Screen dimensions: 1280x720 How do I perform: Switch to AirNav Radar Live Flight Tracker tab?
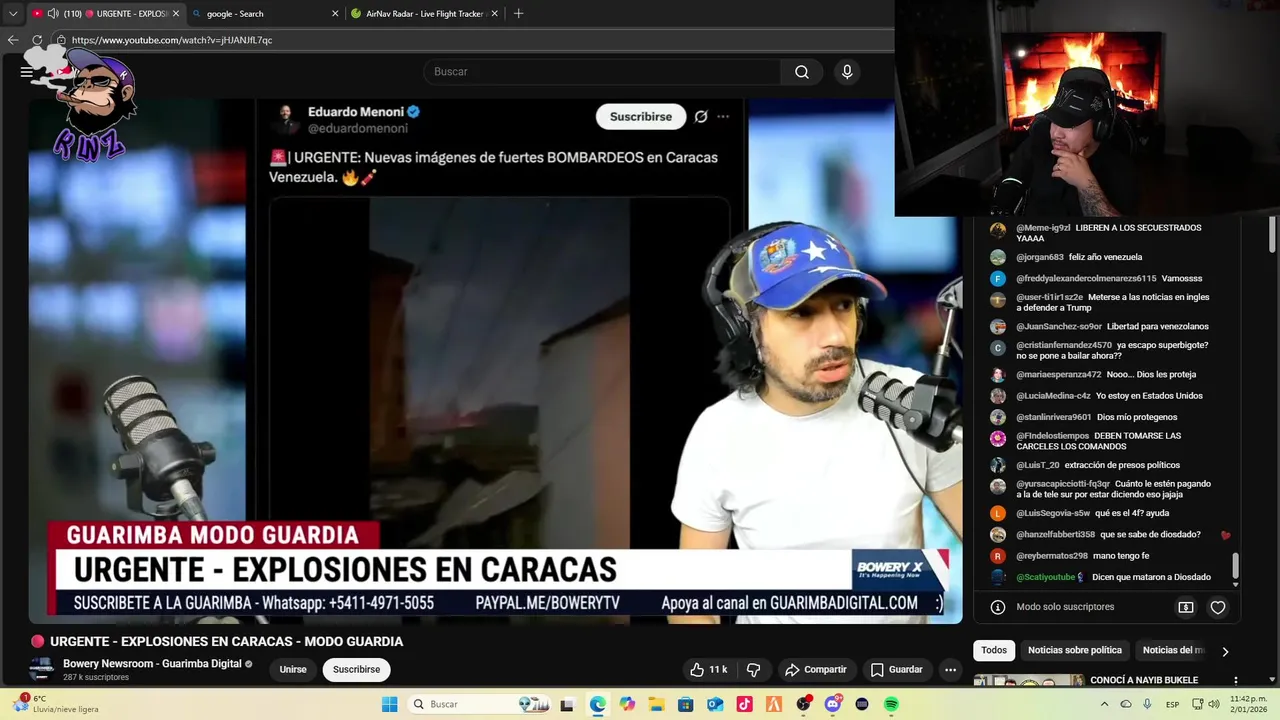pos(424,14)
